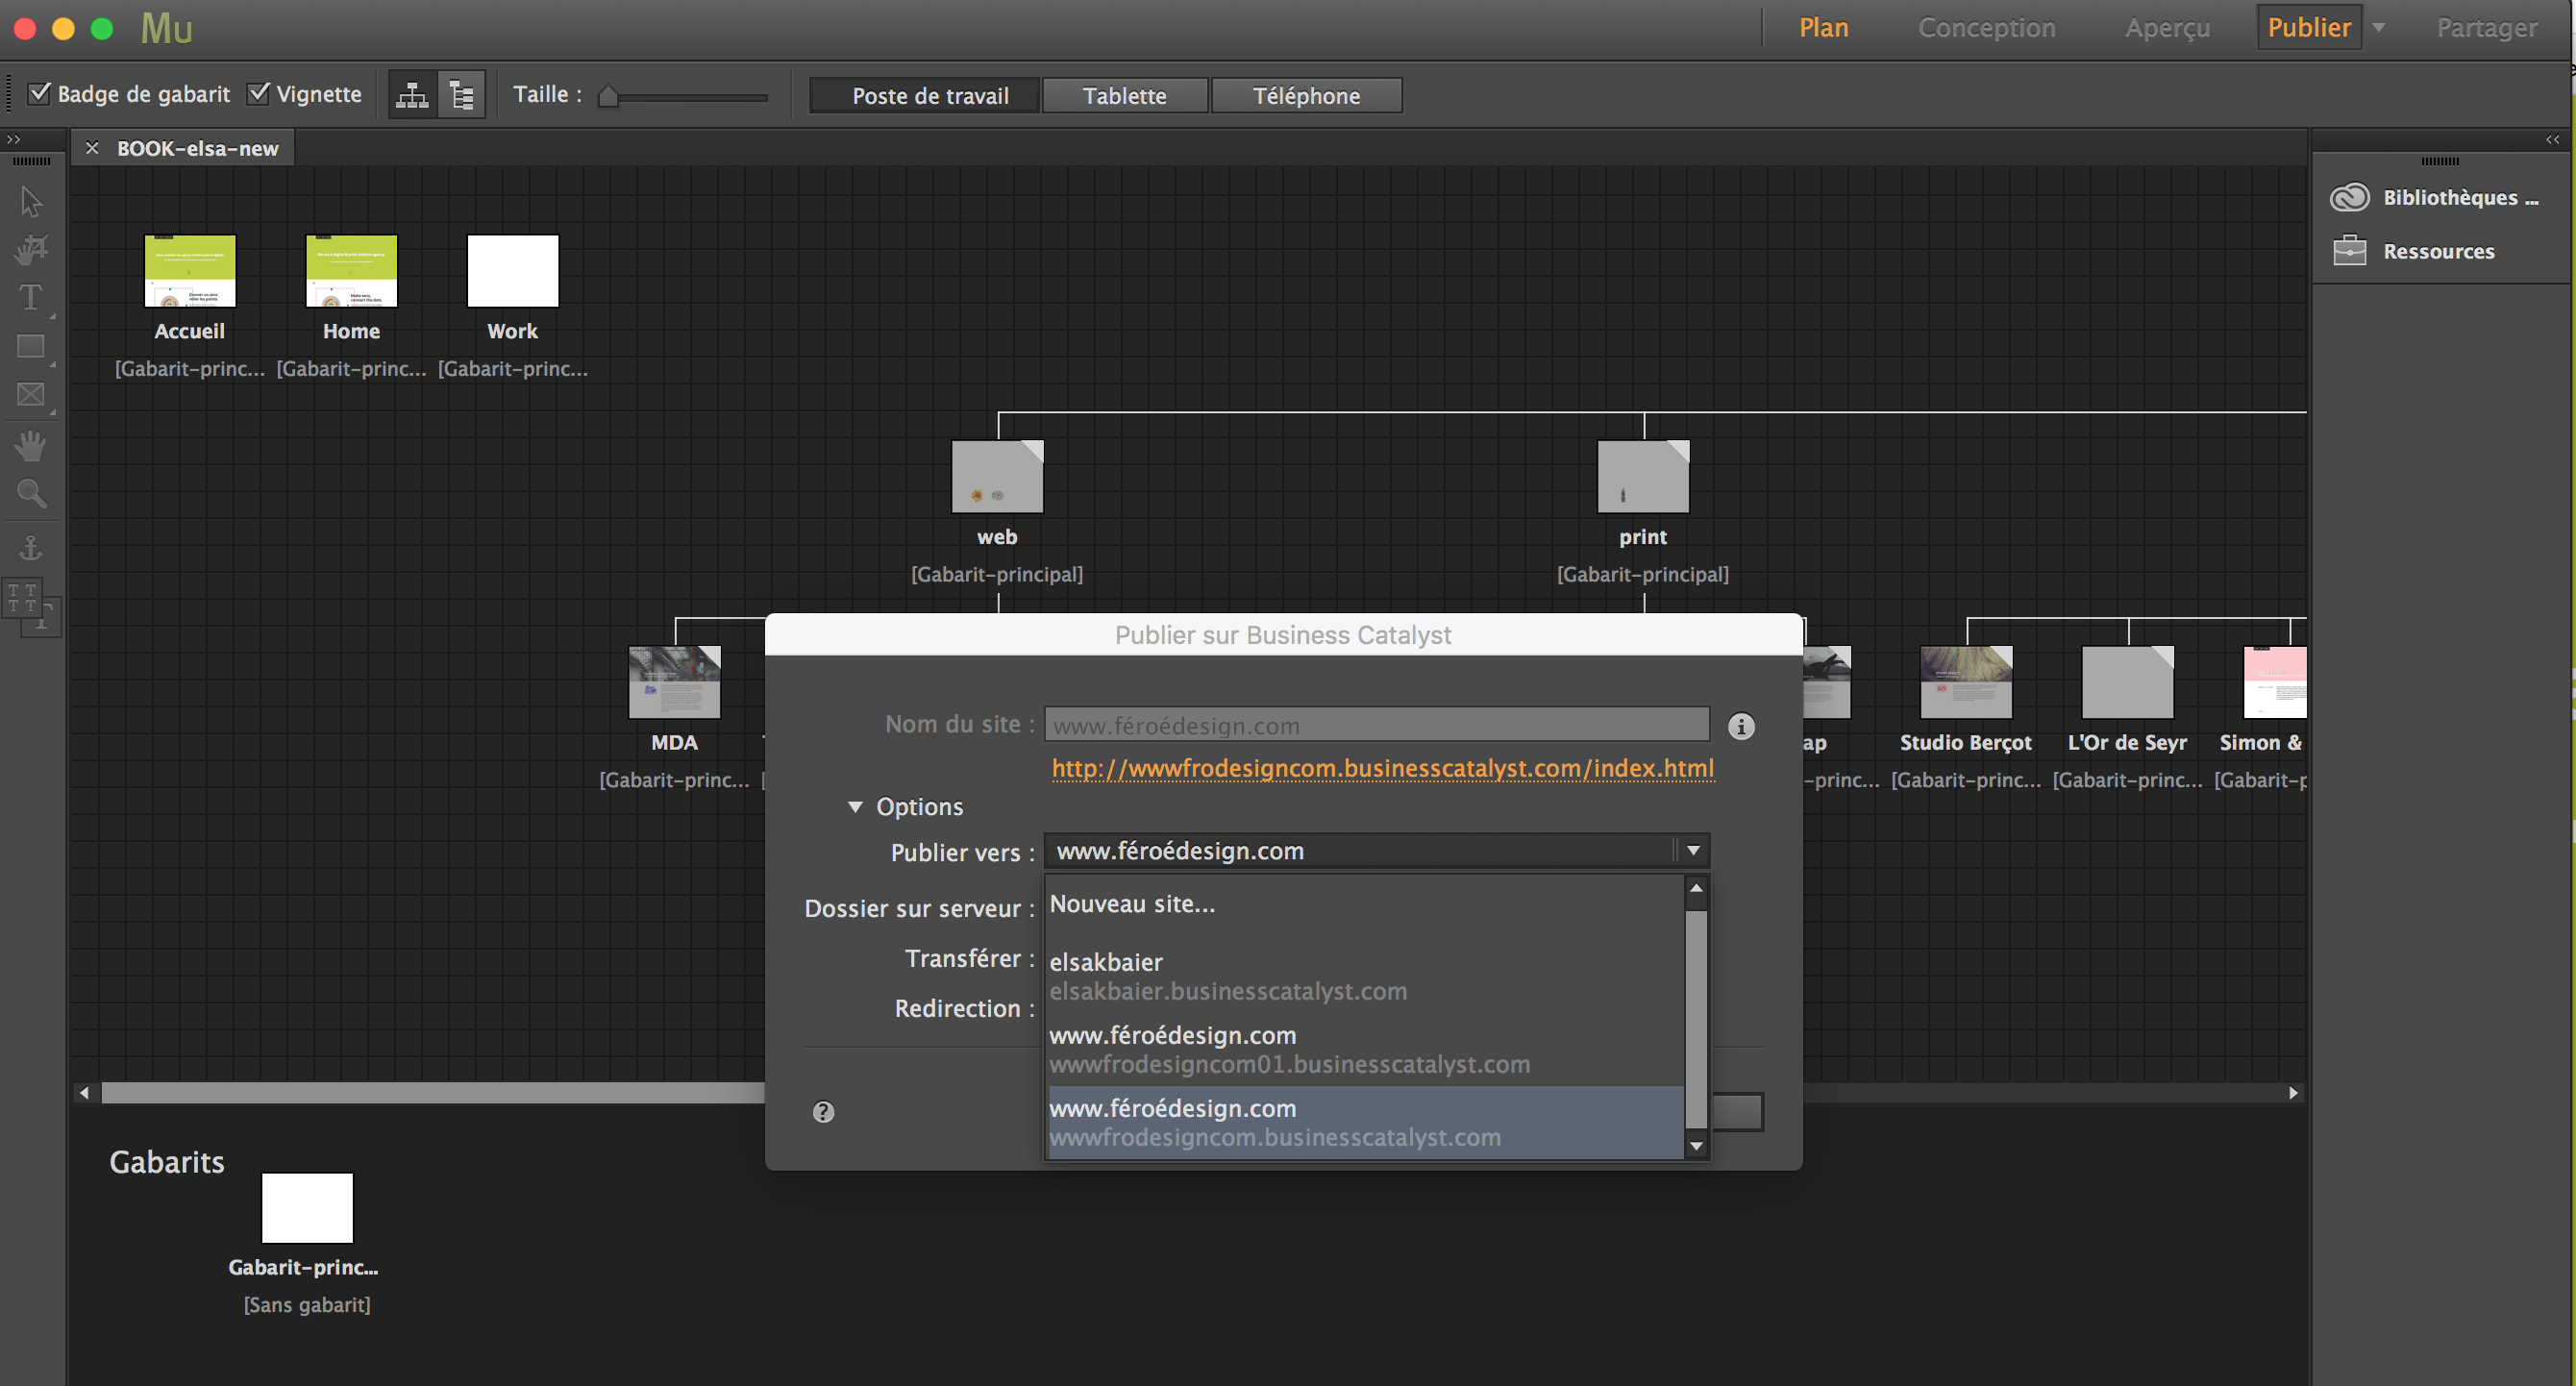
Task: Collapse the Options disclosure triangle
Action: [x=855, y=807]
